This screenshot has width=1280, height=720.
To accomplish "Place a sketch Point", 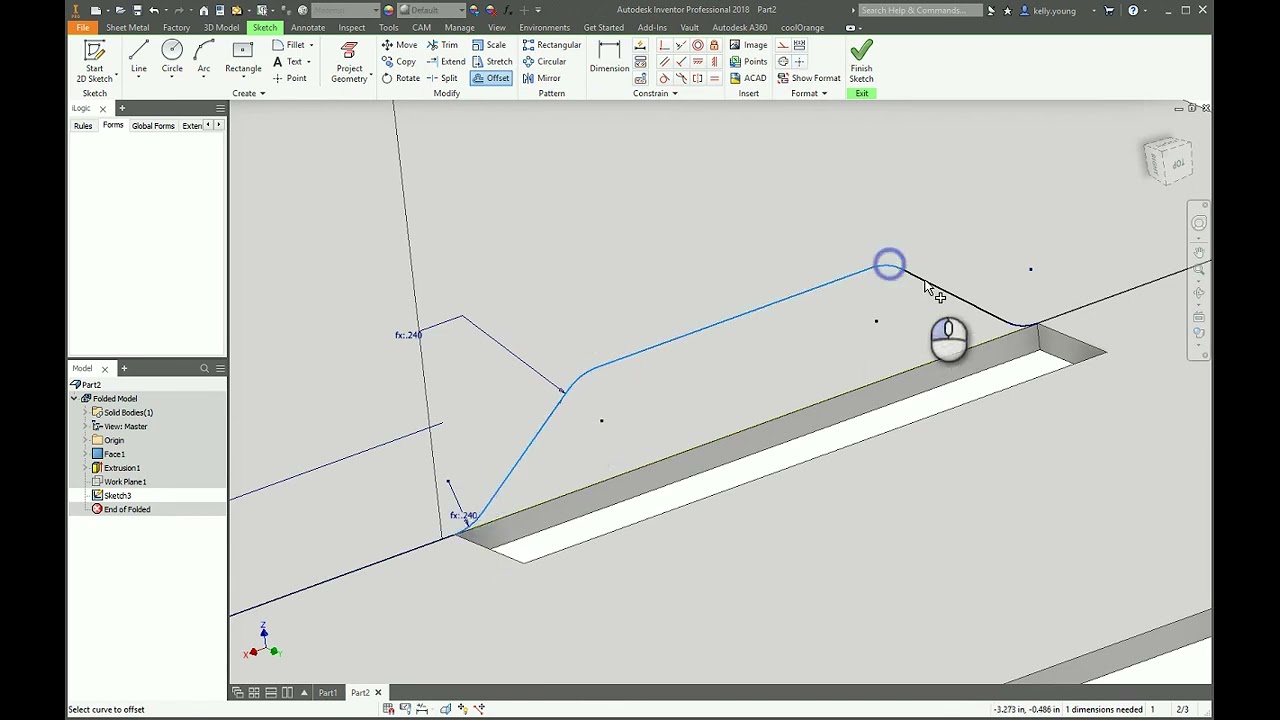I will 289,78.
